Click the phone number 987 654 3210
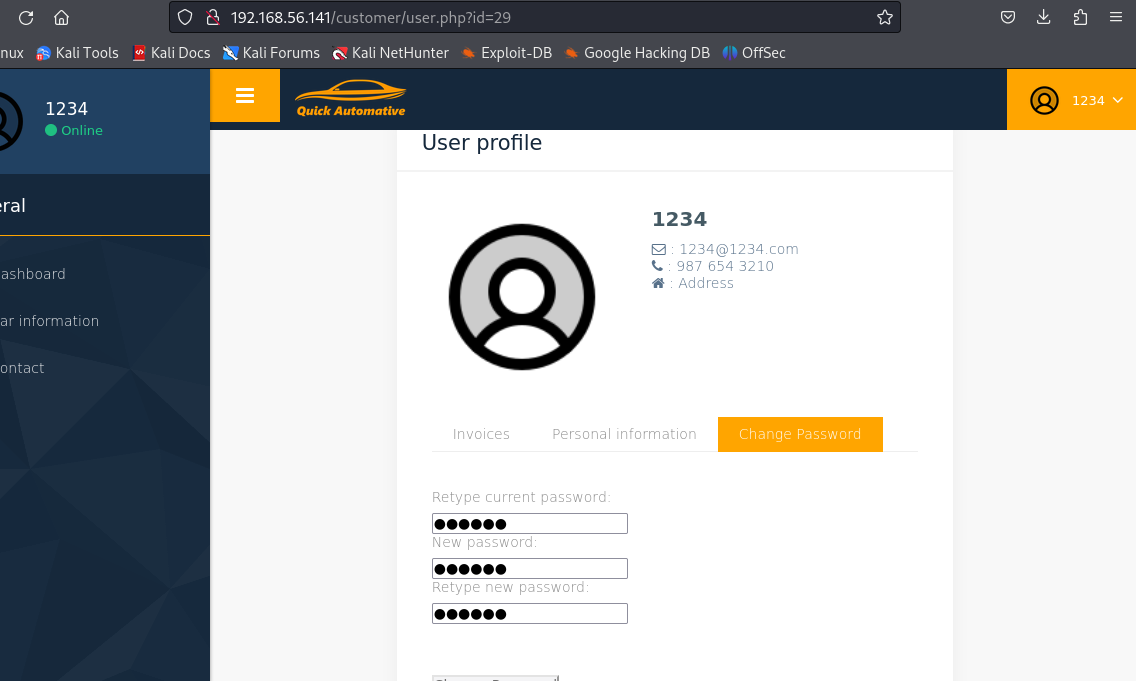1136x681 pixels. pos(725,266)
